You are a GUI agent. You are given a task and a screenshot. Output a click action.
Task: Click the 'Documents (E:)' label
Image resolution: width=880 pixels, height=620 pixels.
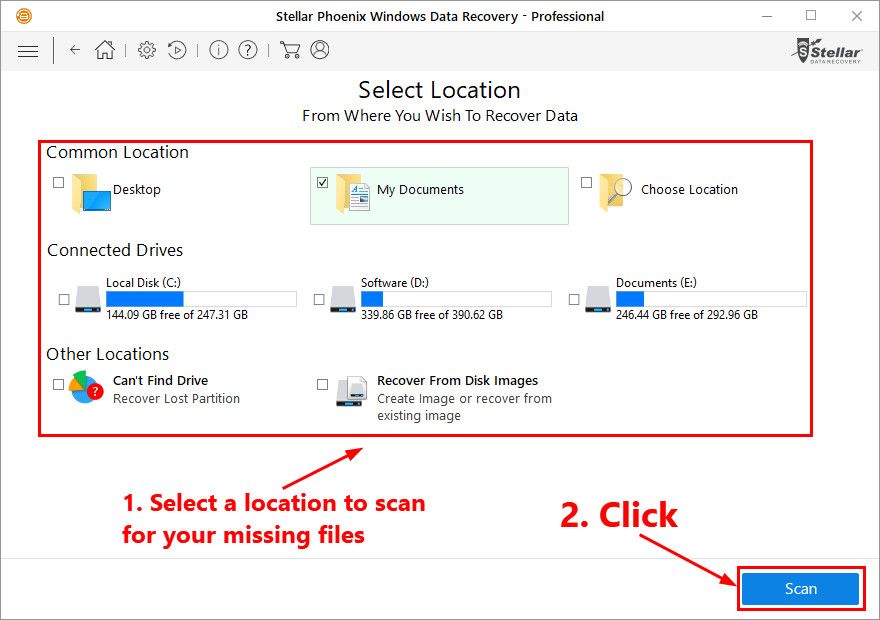[x=656, y=283]
